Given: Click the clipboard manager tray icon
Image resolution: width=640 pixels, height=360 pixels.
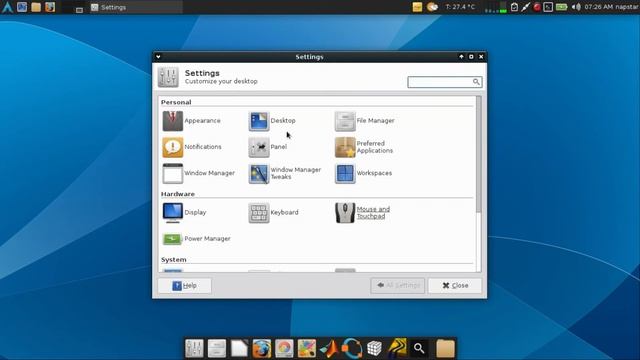Looking at the screenshot, I should click(x=514, y=7).
